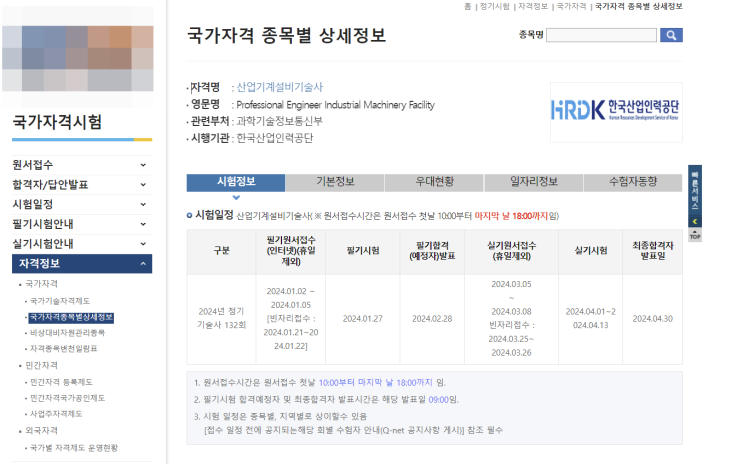This screenshot has width=743, height=464.
Task: Switch to the 기본정보 tab
Action: pos(335,182)
